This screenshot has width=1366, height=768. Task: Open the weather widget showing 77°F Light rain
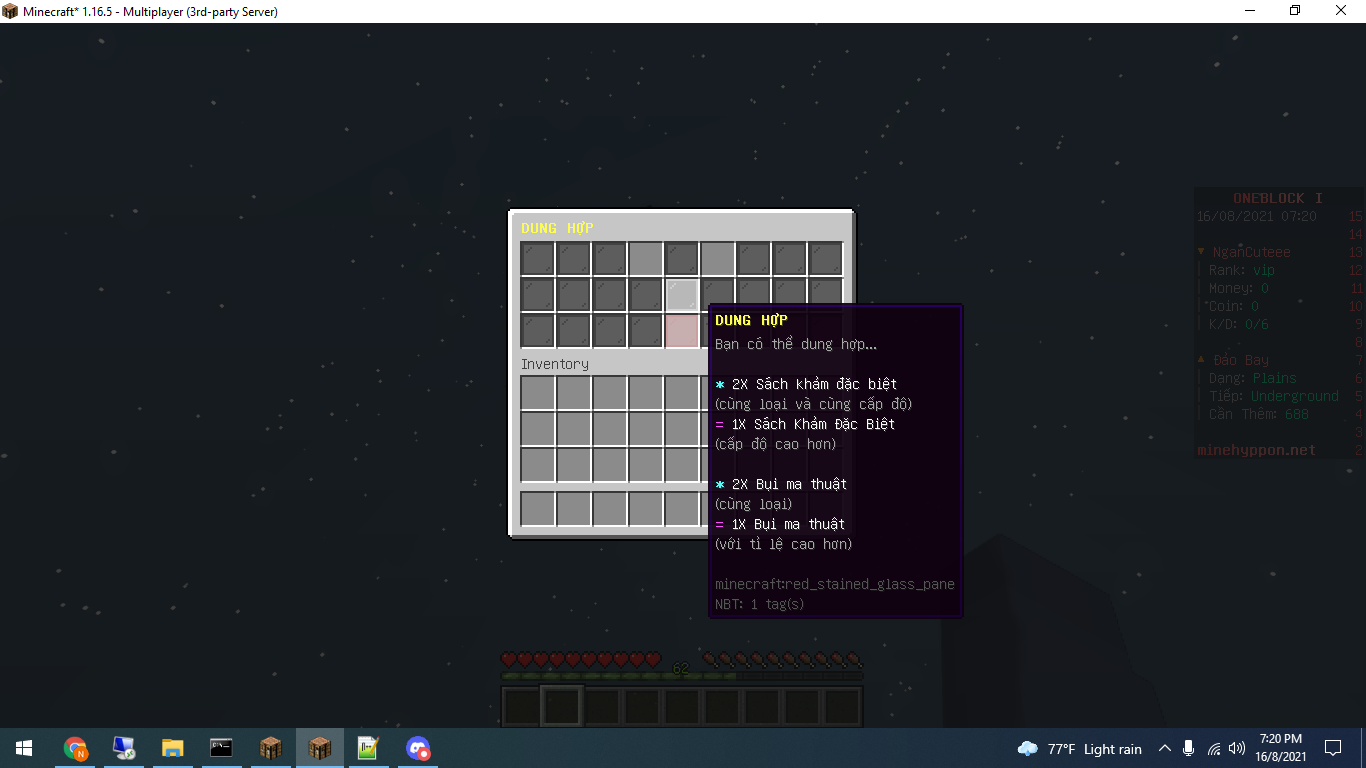click(x=1079, y=749)
